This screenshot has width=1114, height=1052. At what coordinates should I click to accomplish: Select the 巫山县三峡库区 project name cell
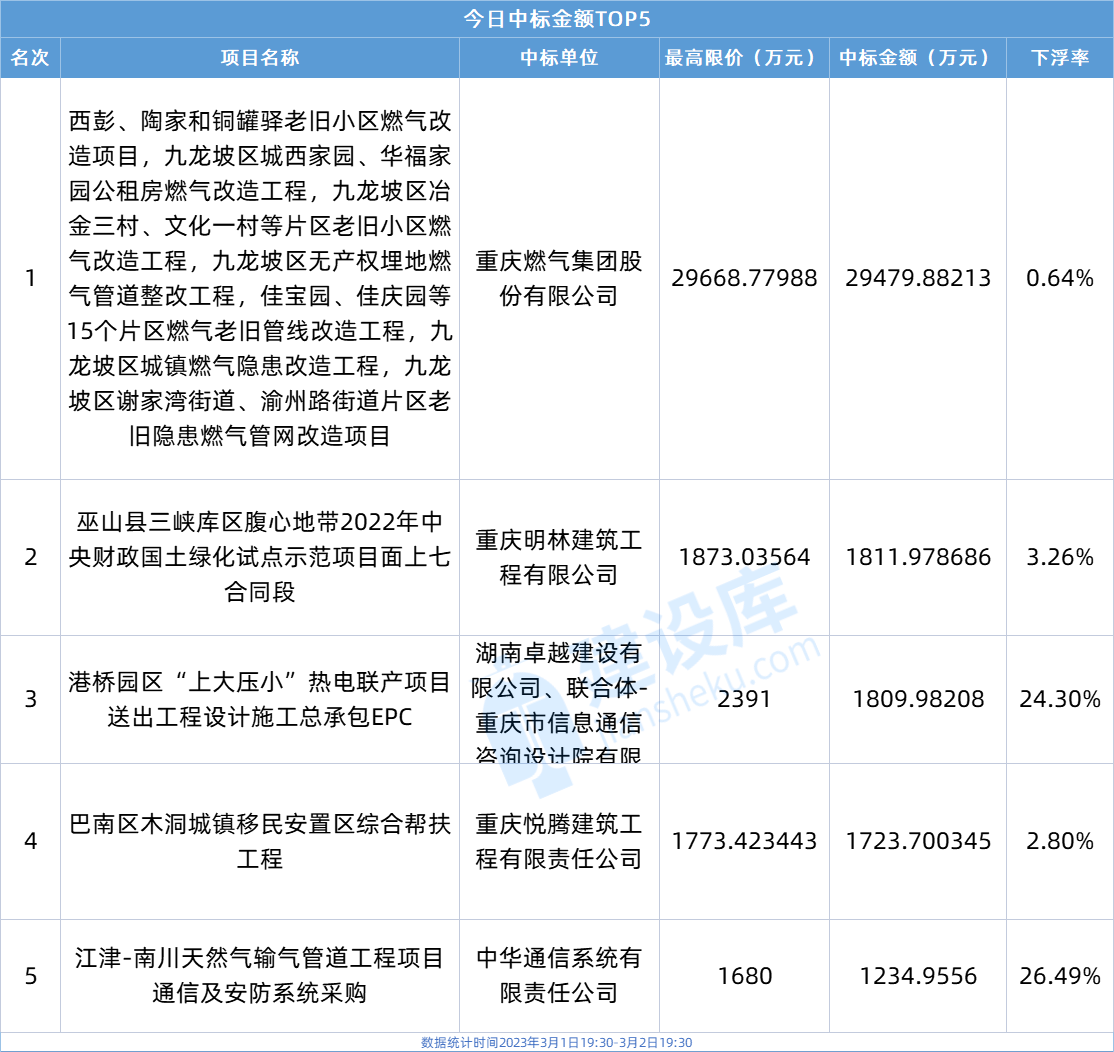click(x=260, y=557)
